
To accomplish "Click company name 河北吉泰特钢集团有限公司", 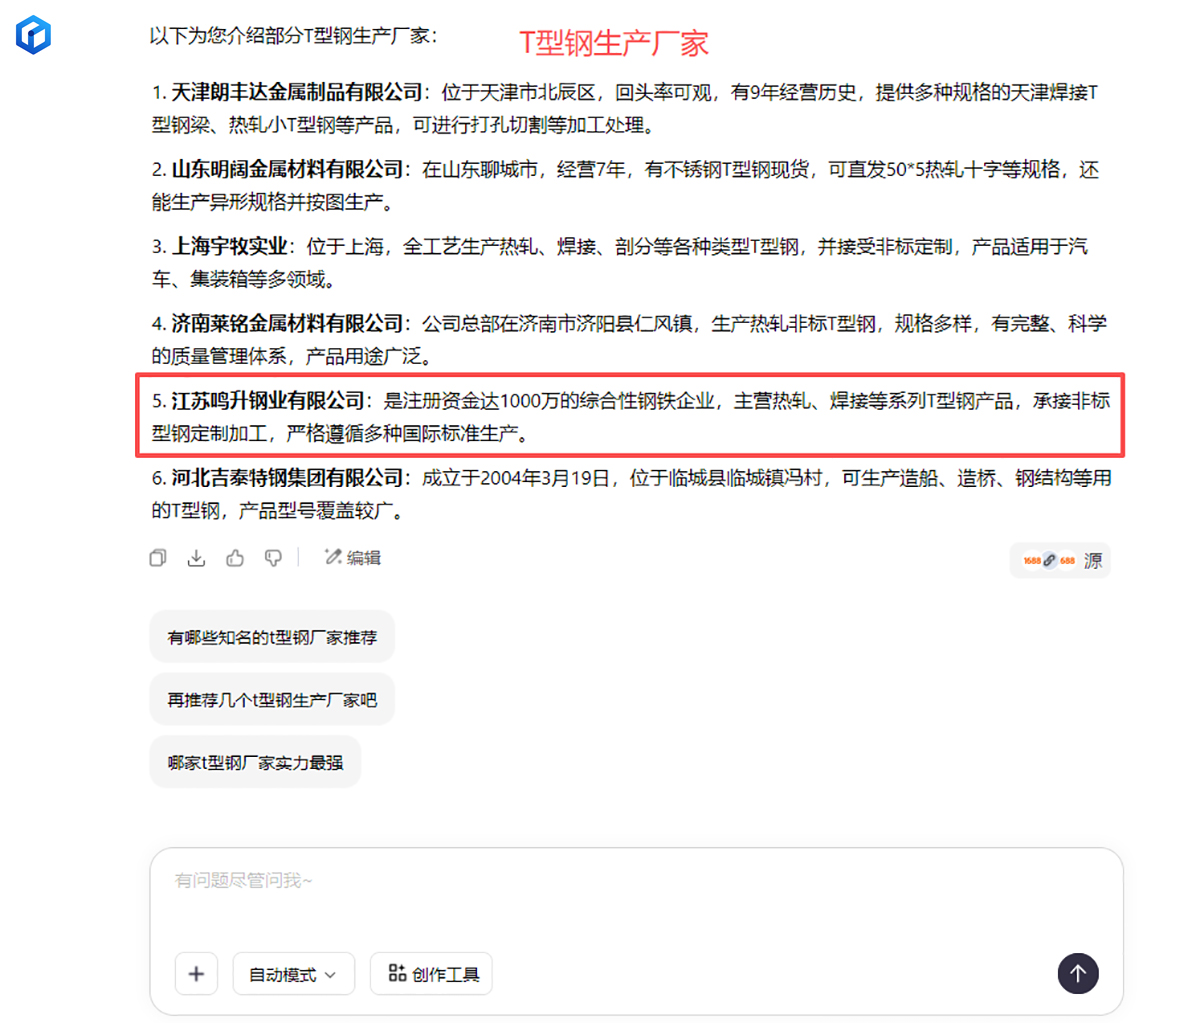I will (287, 478).
